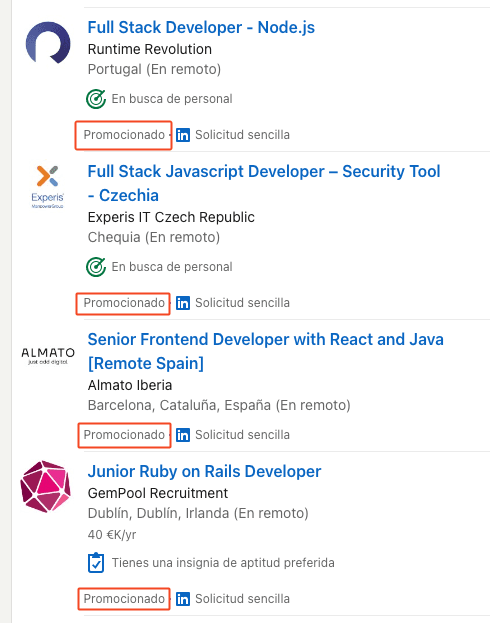Click the Almato Iberia company name

(x=130, y=385)
